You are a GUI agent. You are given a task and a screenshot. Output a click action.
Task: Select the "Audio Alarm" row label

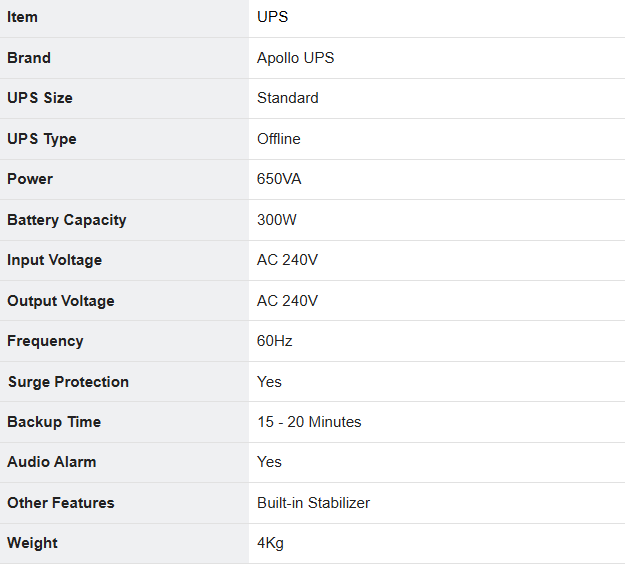coord(52,462)
